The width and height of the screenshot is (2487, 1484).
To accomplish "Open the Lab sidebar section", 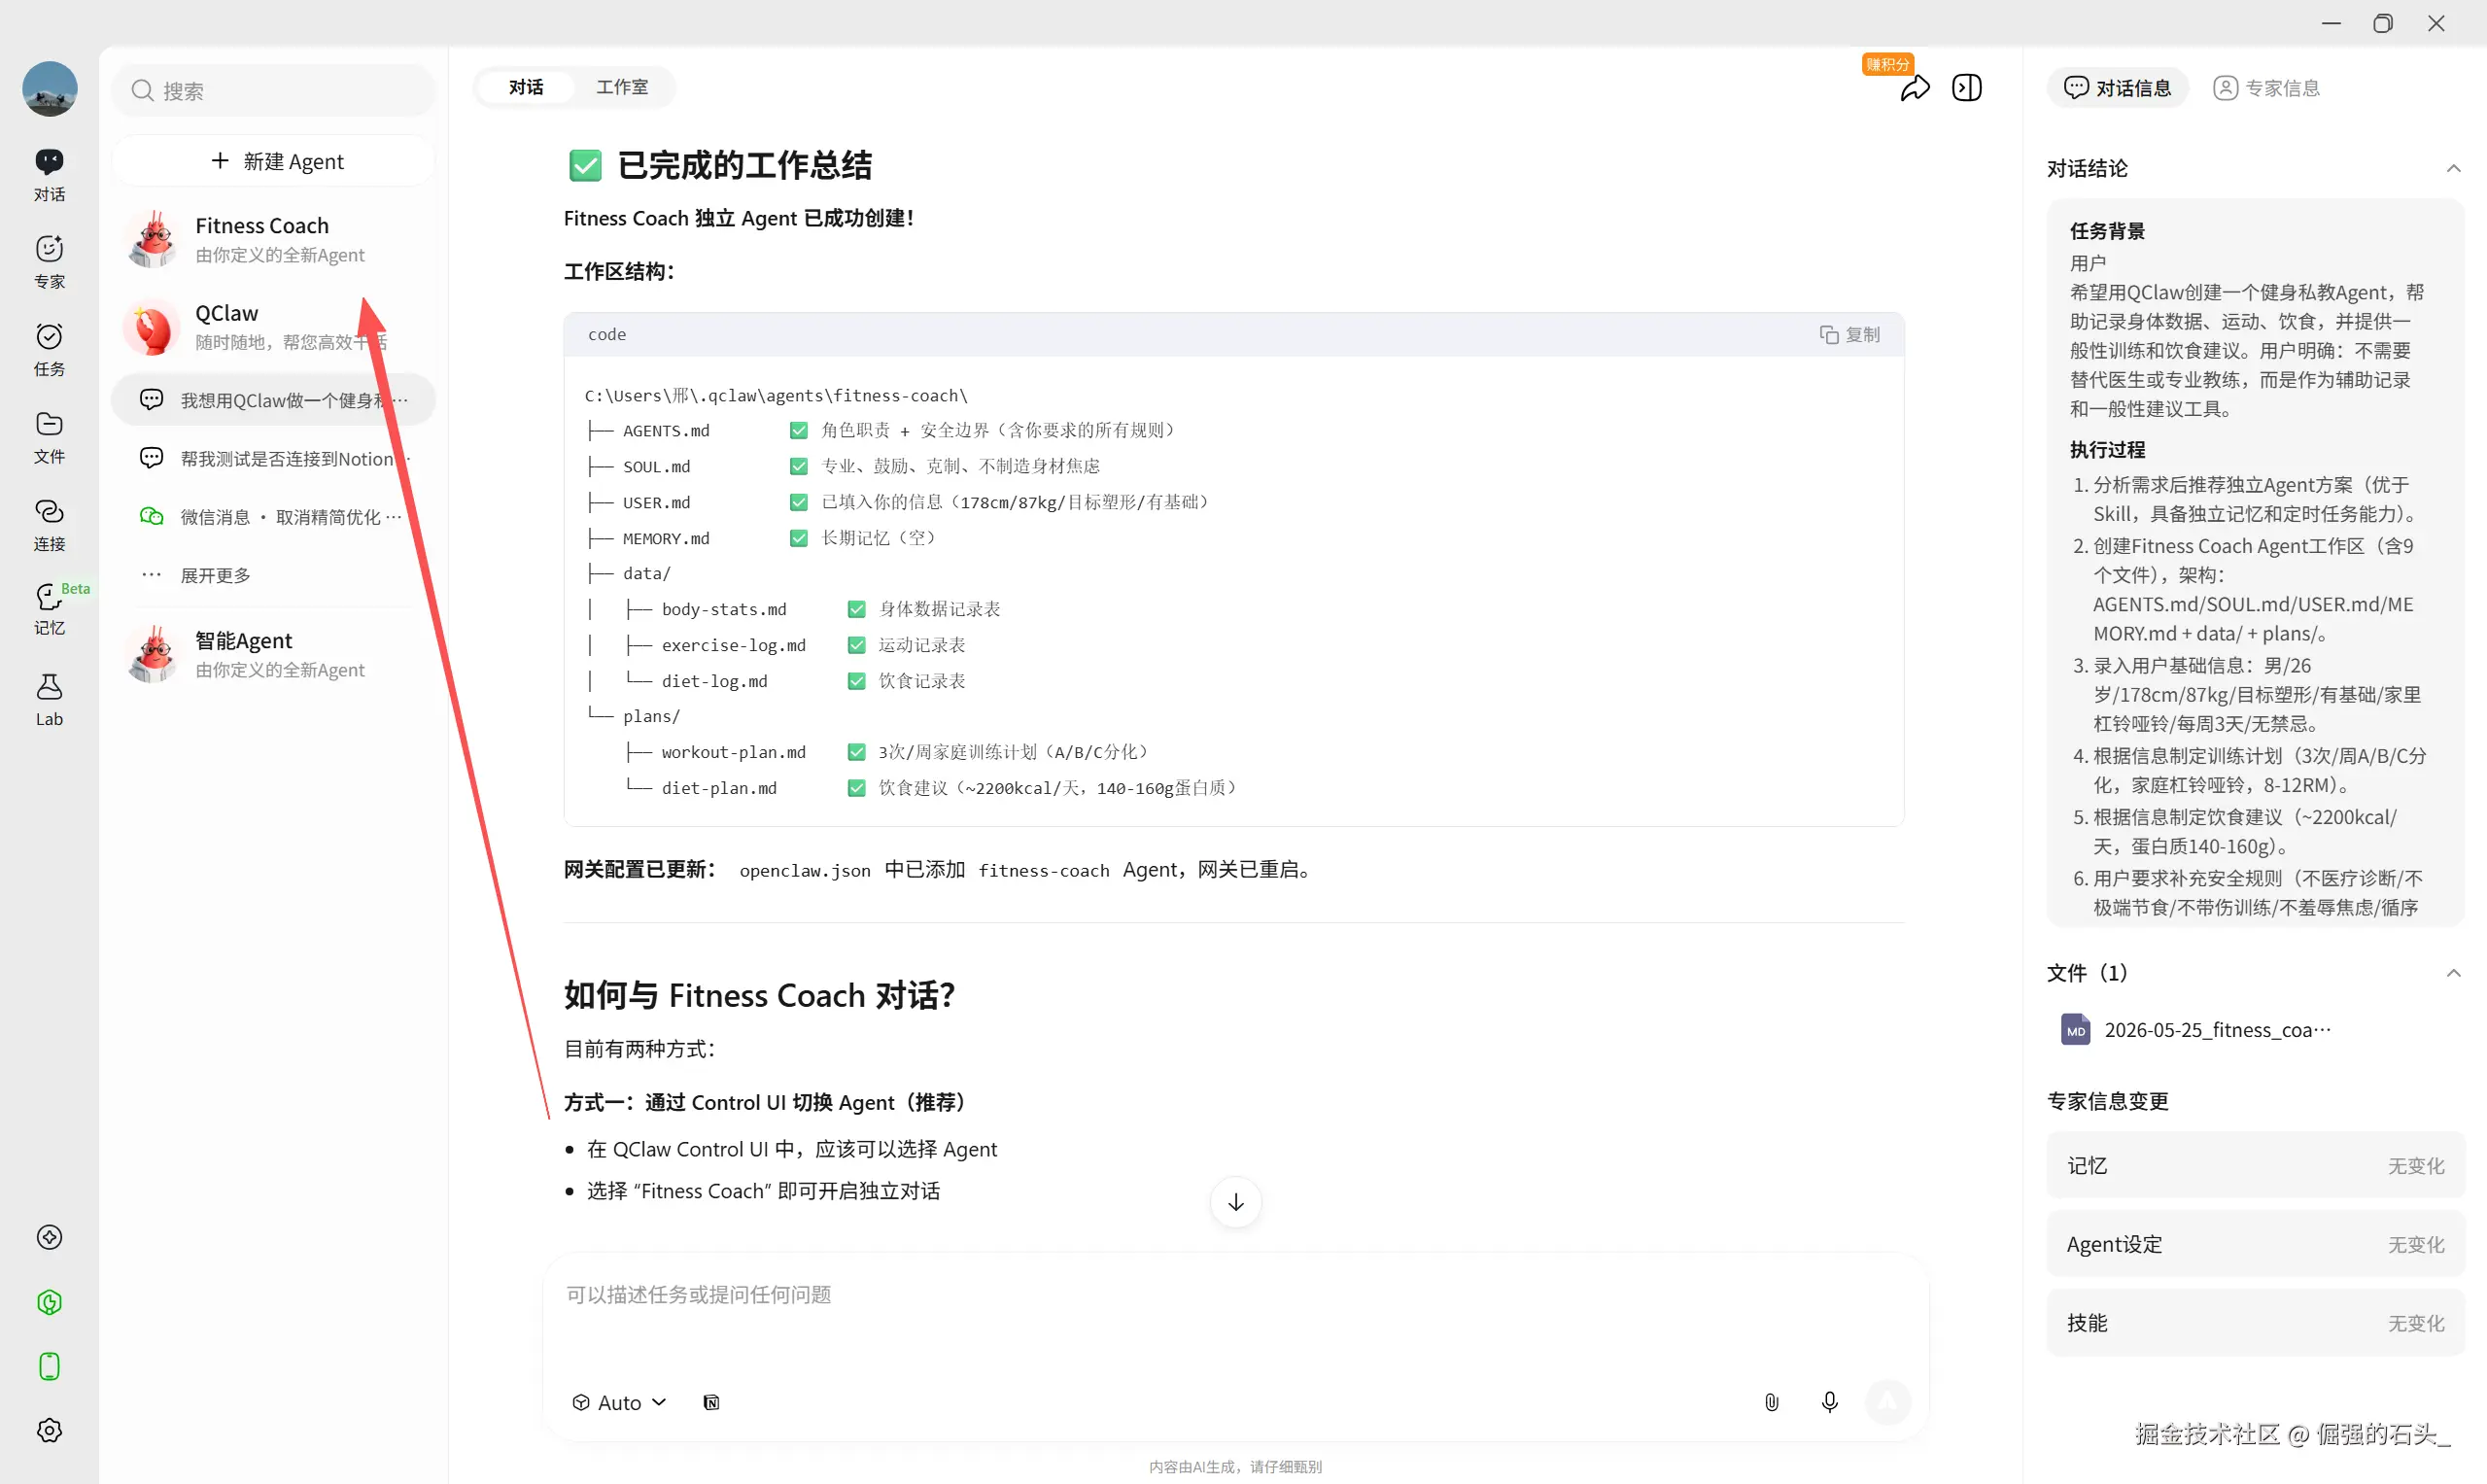I will [49, 700].
